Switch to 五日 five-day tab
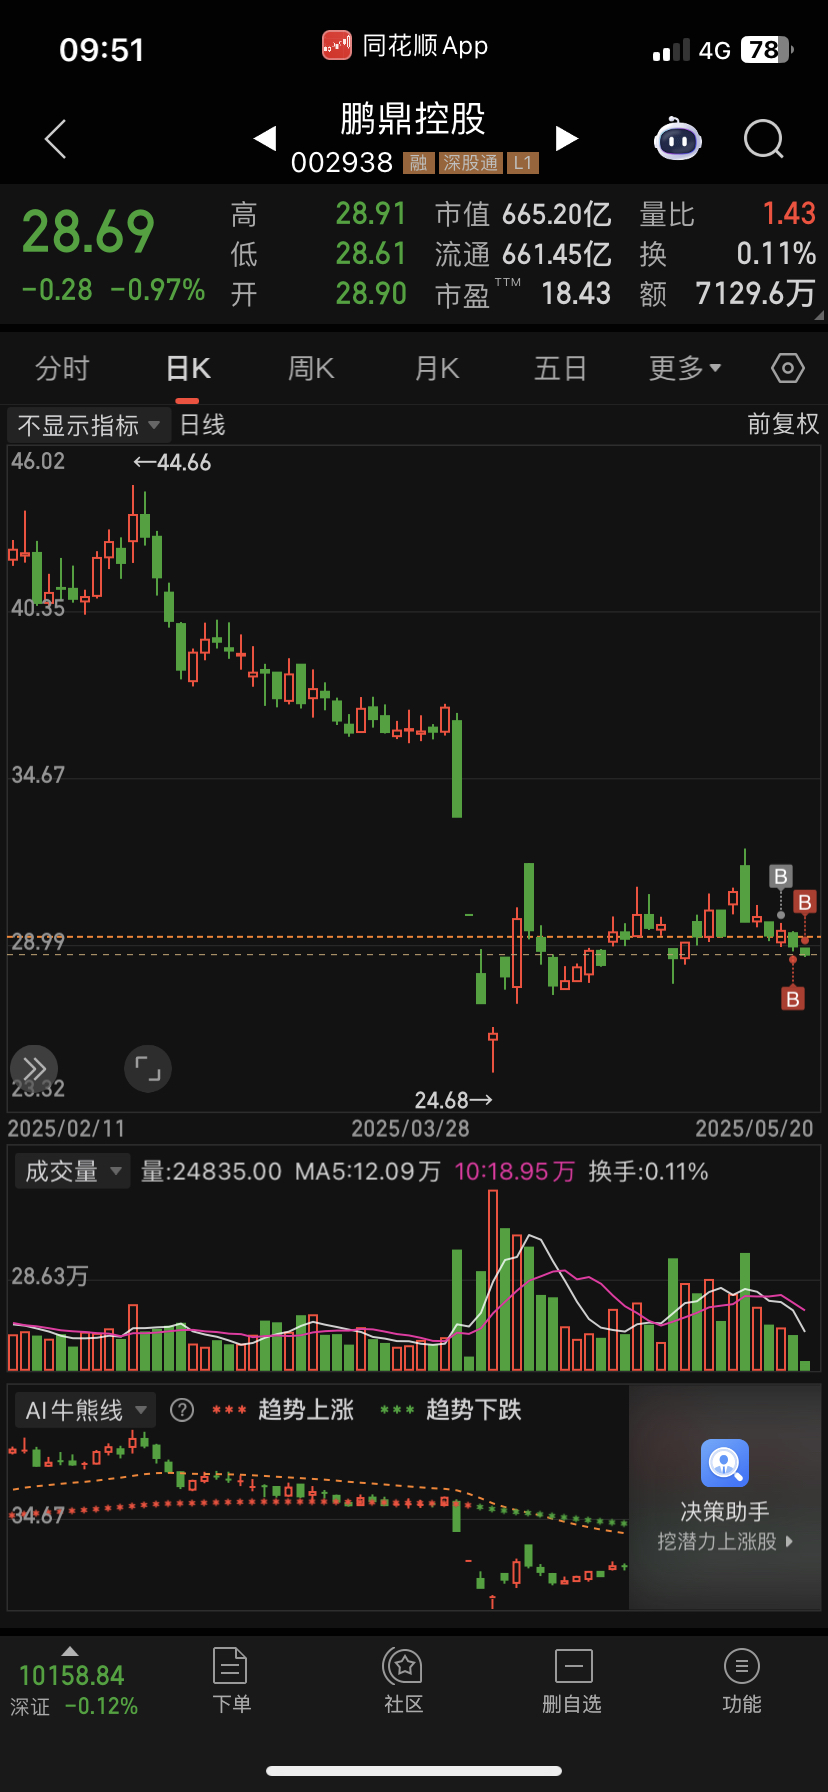 [x=560, y=369]
